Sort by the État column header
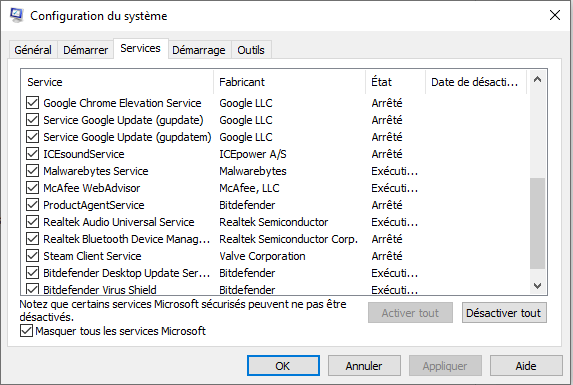Image resolution: width=573 pixels, height=385 pixels. pyautogui.click(x=396, y=82)
